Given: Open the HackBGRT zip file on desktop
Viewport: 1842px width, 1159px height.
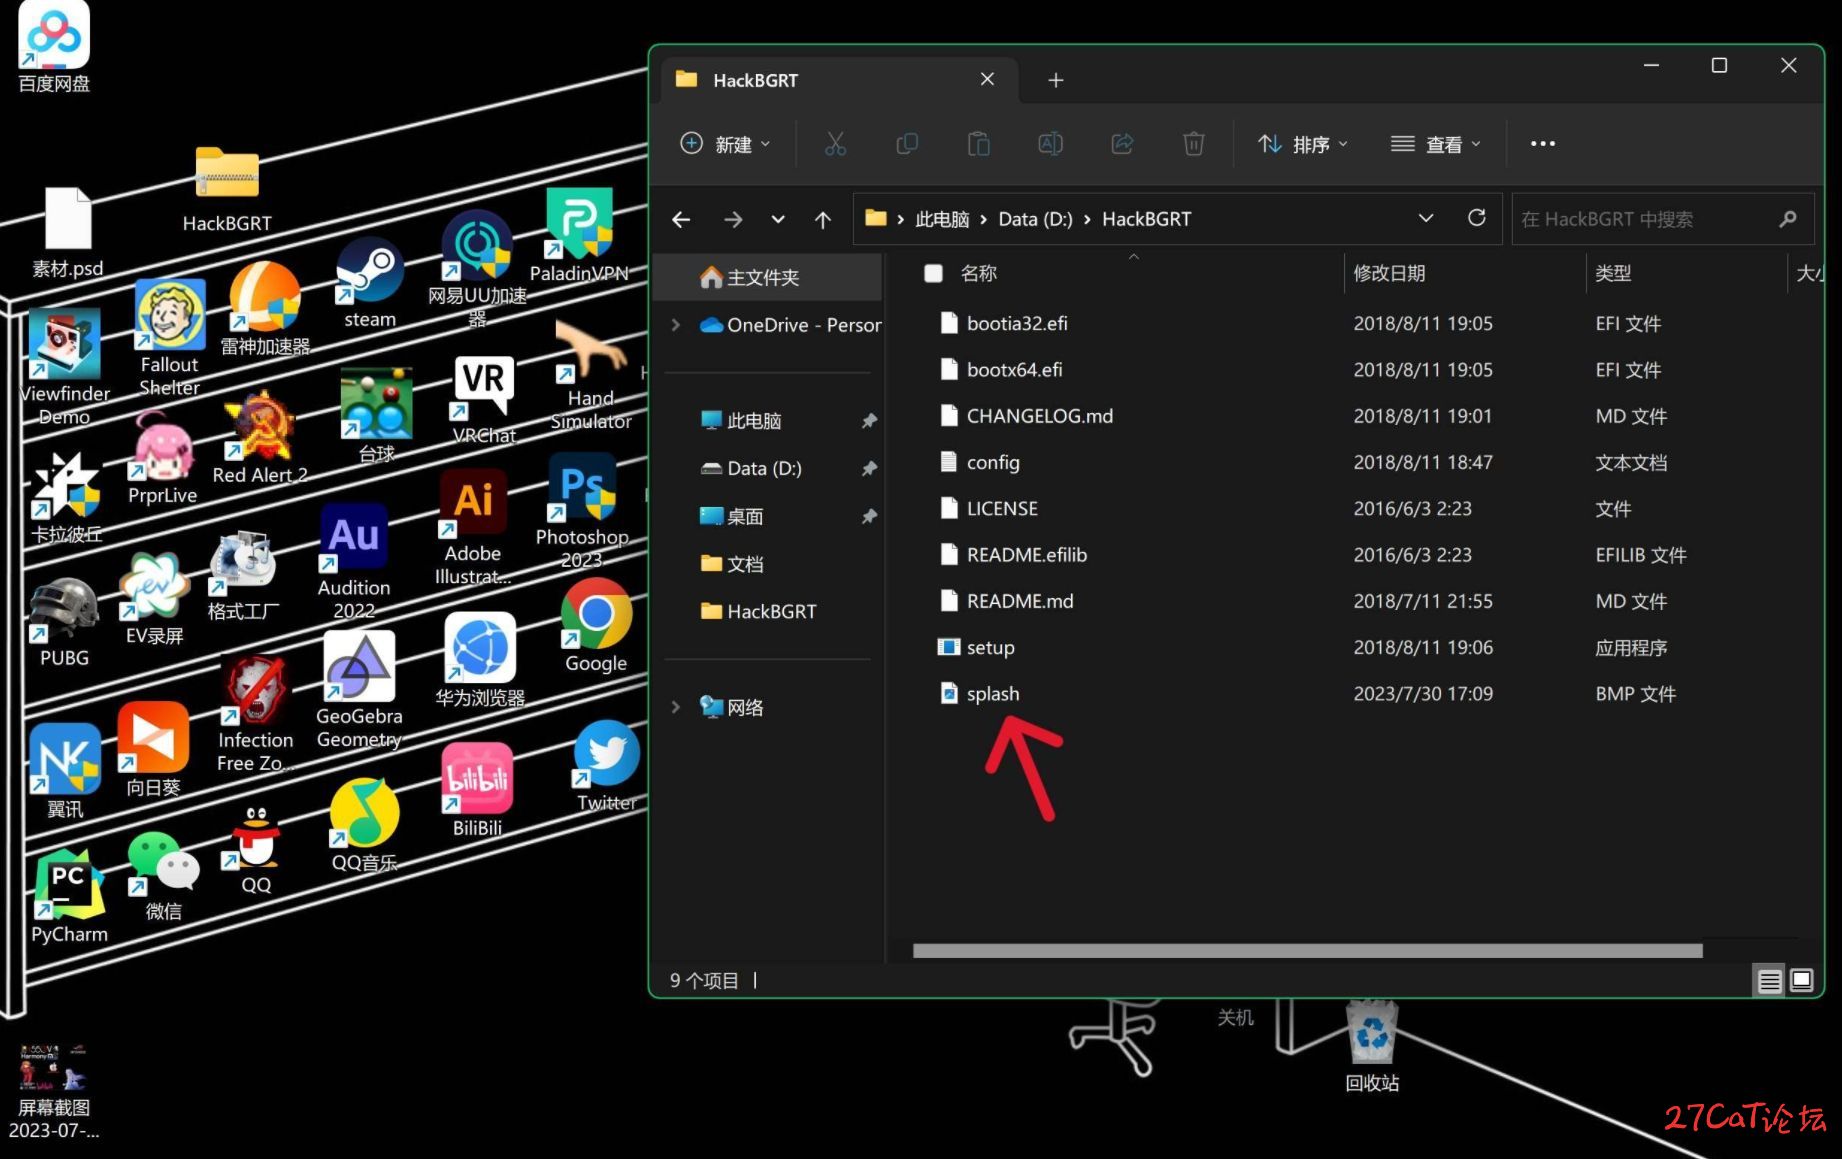Looking at the screenshot, I should (227, 190).
